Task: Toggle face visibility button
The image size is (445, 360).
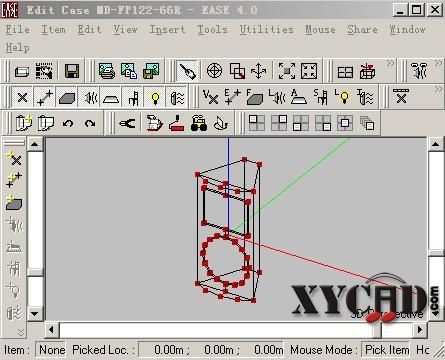Action: [x=67, y=98]
